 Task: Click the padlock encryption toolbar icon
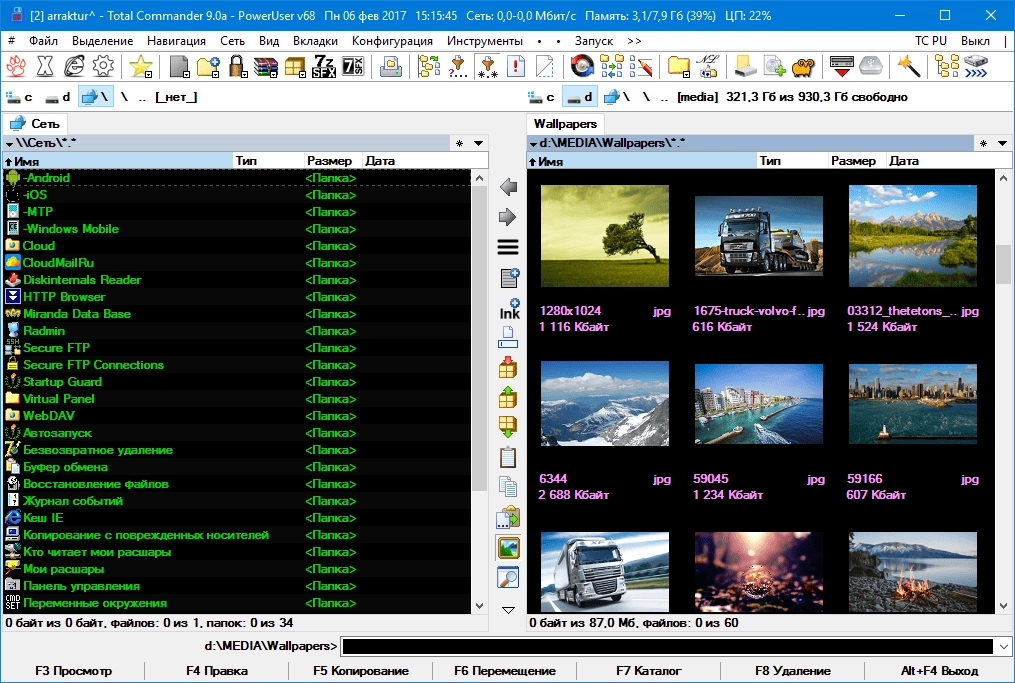pyautogui.click(x=237, y=66)
